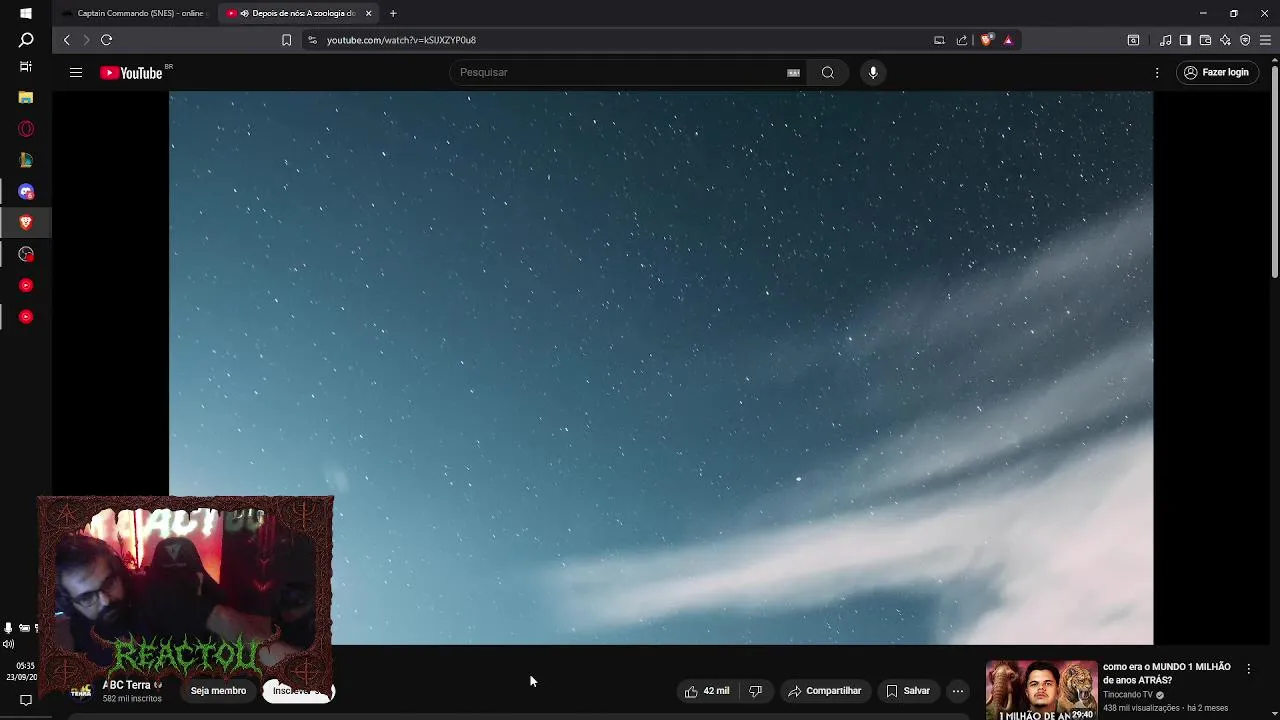Click the Fazer login button
Viewport: 1280px width, 720px height.
click(1216, 72)
